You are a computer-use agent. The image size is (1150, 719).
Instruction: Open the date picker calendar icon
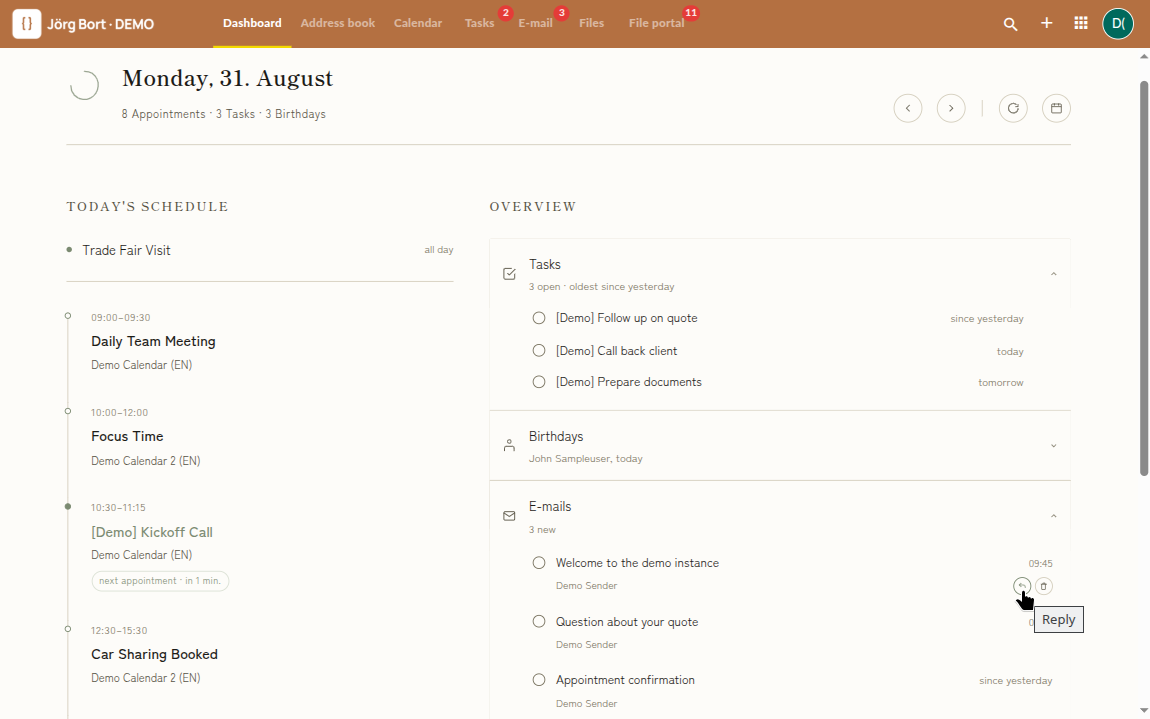(x=1056, y=109)
